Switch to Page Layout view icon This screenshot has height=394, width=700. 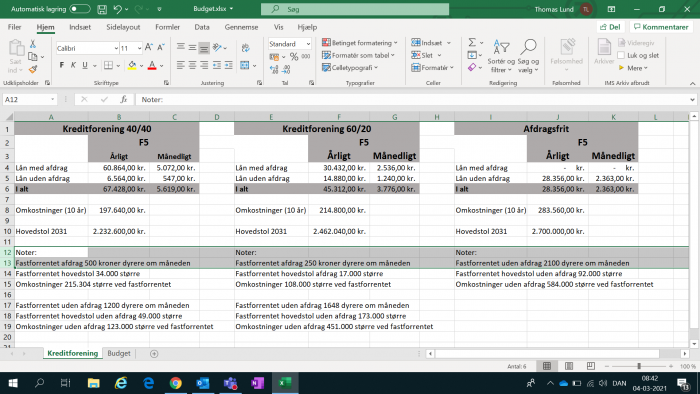point(569,366)
